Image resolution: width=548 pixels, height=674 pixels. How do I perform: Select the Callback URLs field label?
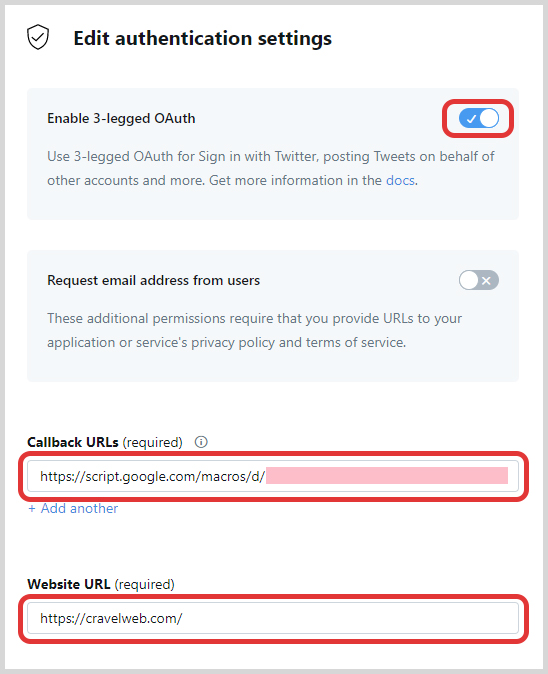pos(73,442)
